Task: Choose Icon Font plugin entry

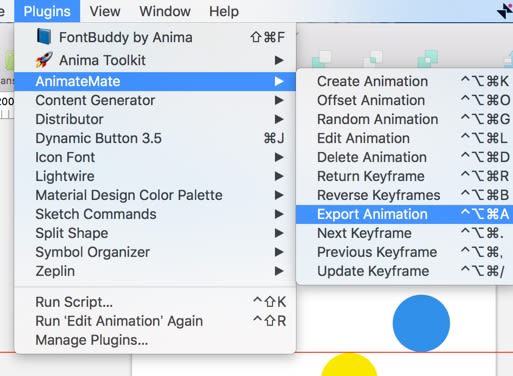Action: [x=155, y=157]
